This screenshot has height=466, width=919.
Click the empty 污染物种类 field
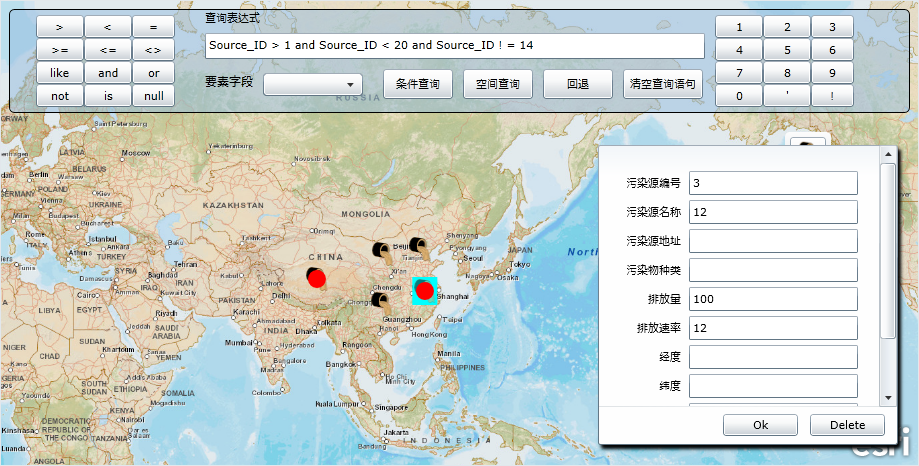pos(773,270)
